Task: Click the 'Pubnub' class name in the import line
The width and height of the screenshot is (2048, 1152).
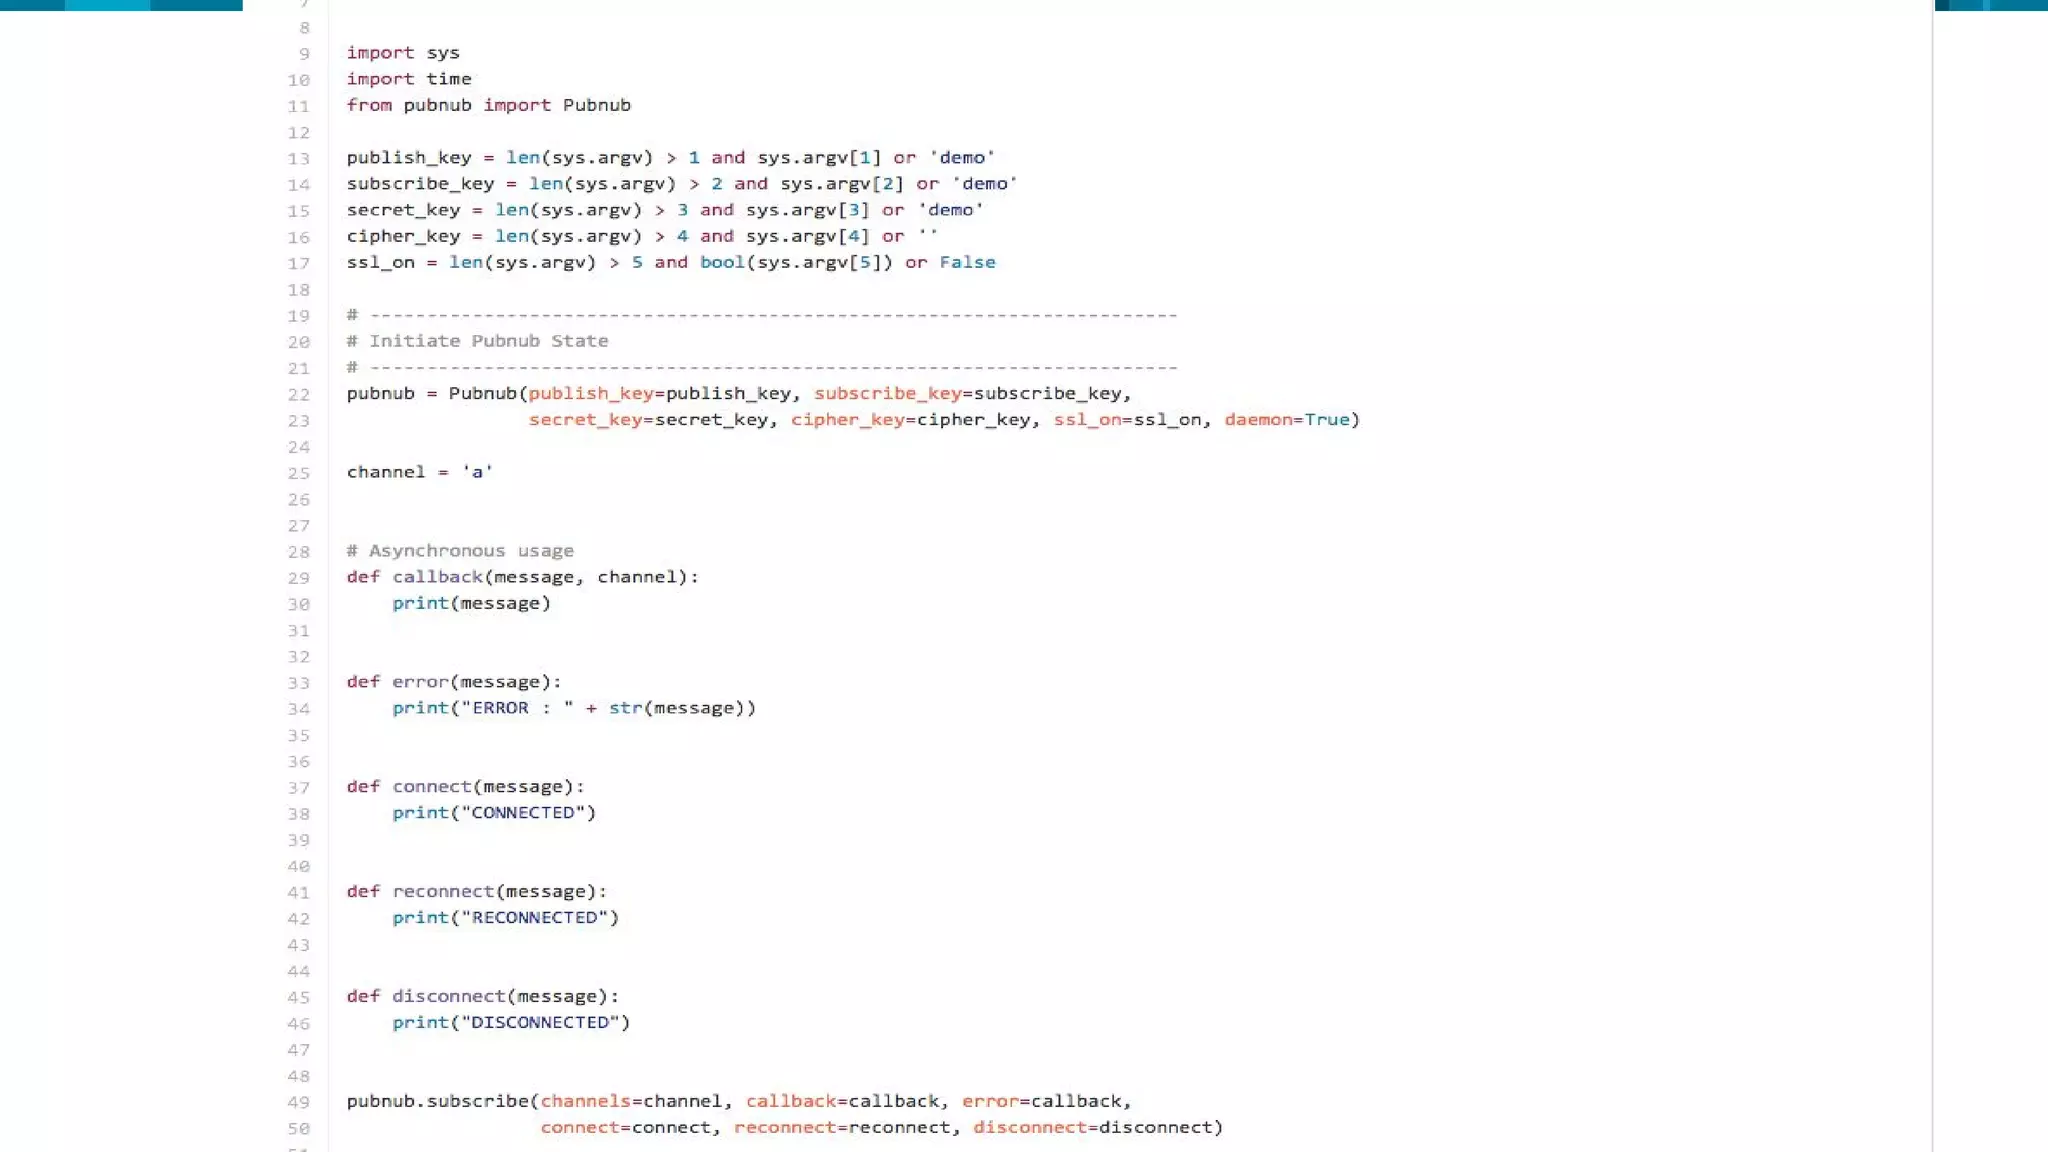Action: click(596, 105)
